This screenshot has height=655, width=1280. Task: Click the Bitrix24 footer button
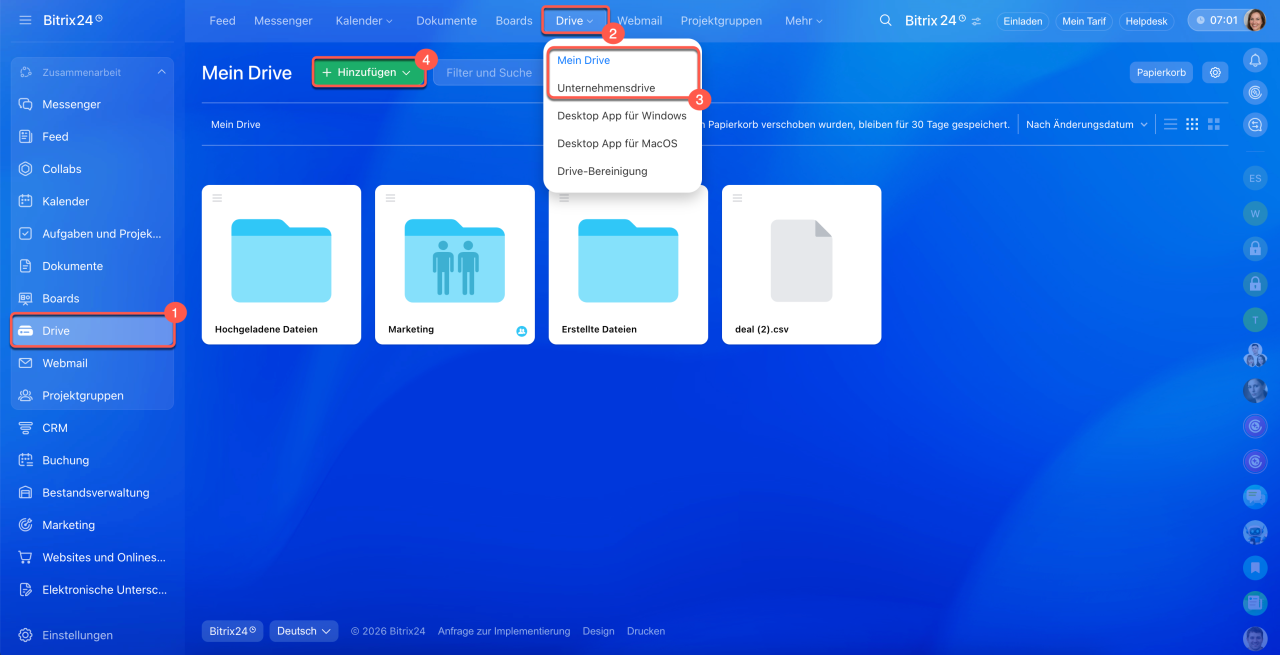(232, 631)
